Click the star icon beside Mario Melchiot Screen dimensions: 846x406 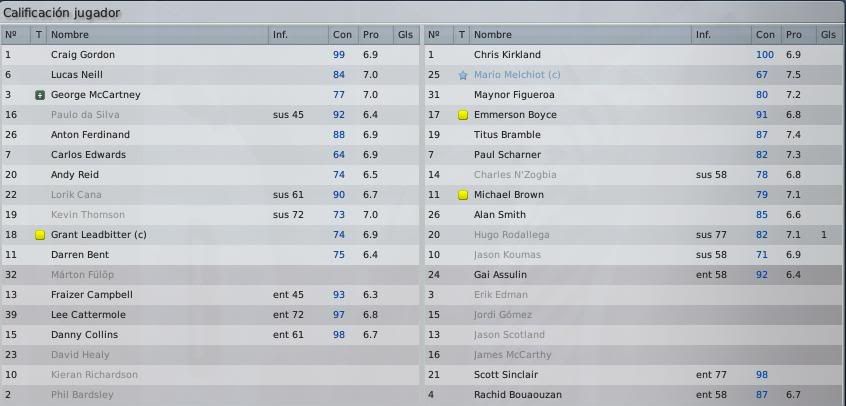tap(462, 75)
